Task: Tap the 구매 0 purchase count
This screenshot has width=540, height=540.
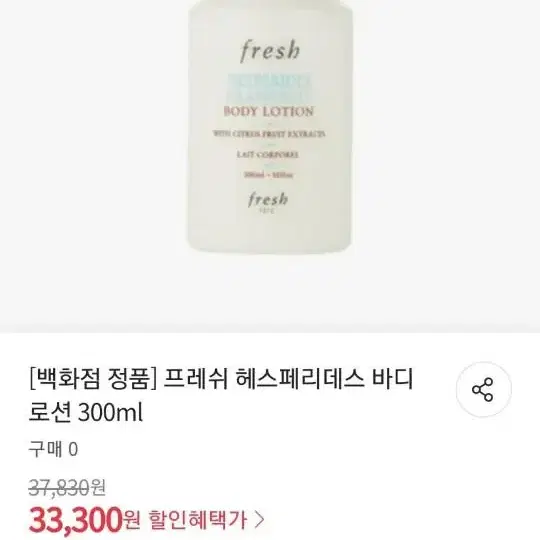Action: tap(53, 449)
